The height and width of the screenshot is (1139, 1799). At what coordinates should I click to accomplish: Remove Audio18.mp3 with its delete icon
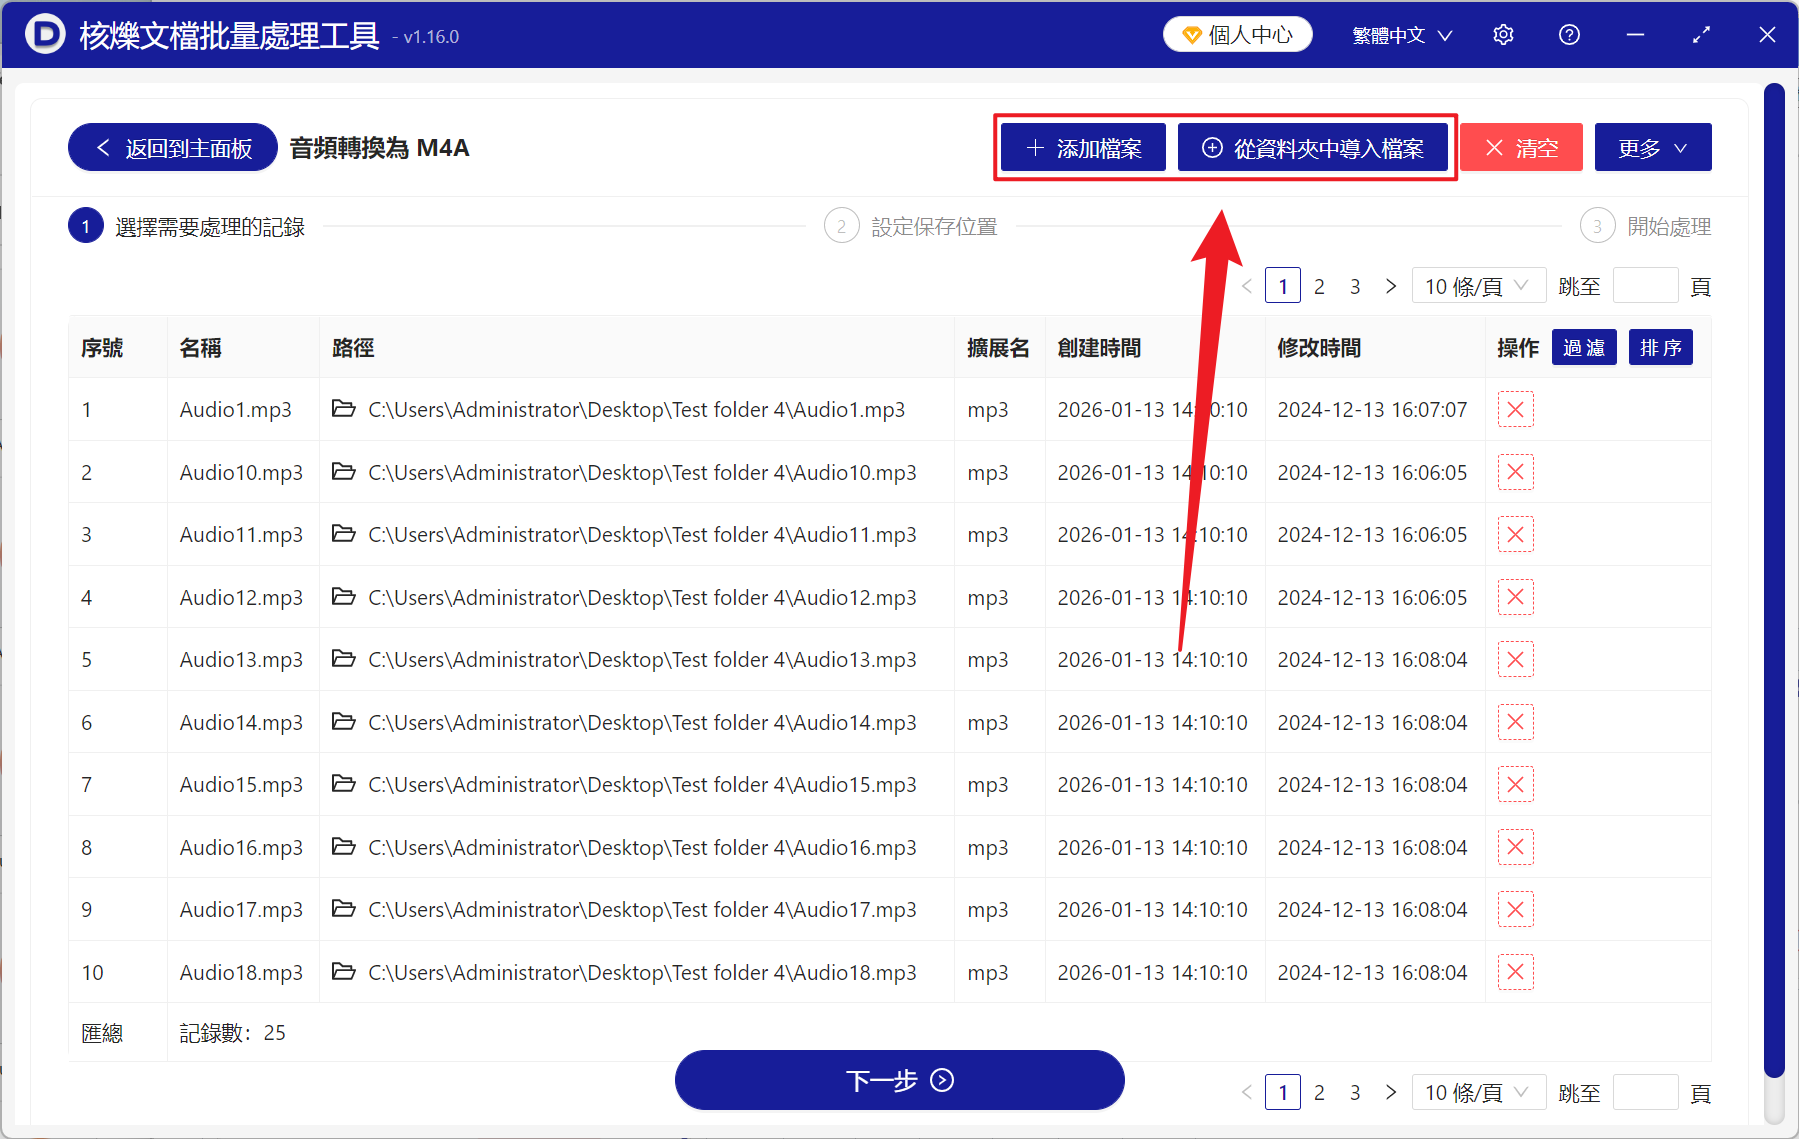click(x=1515, y=971)
